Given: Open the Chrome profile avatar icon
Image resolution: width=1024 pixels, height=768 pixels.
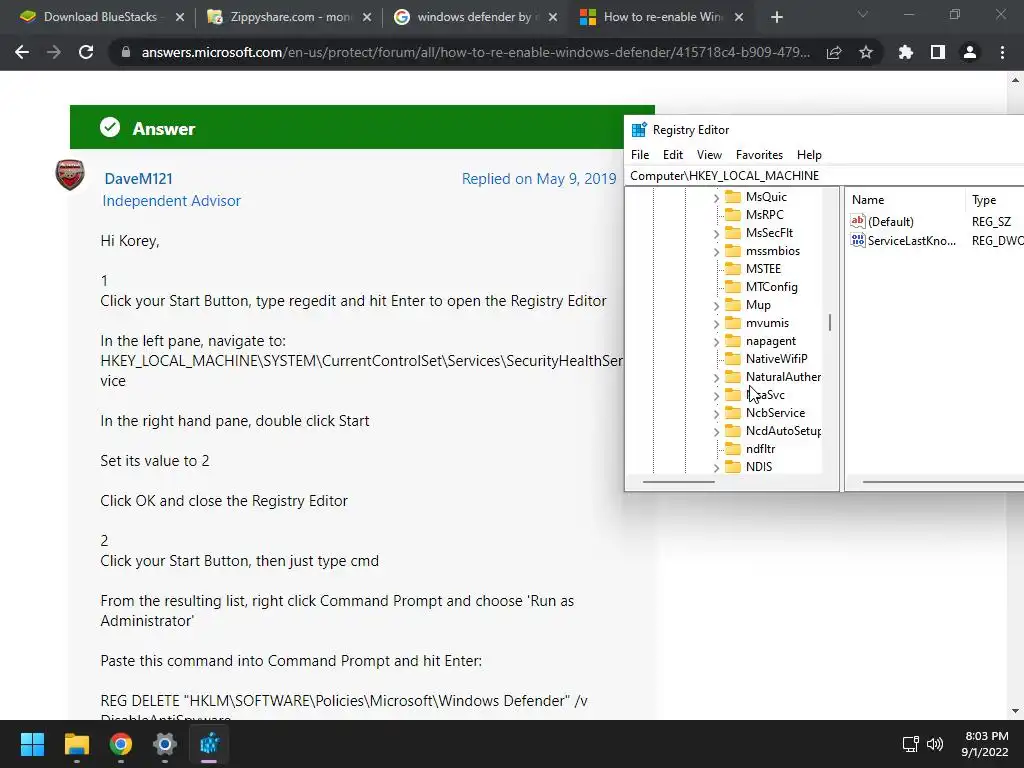Looking at the screenshot, I should pyautogui.click(x=970, y=52).
